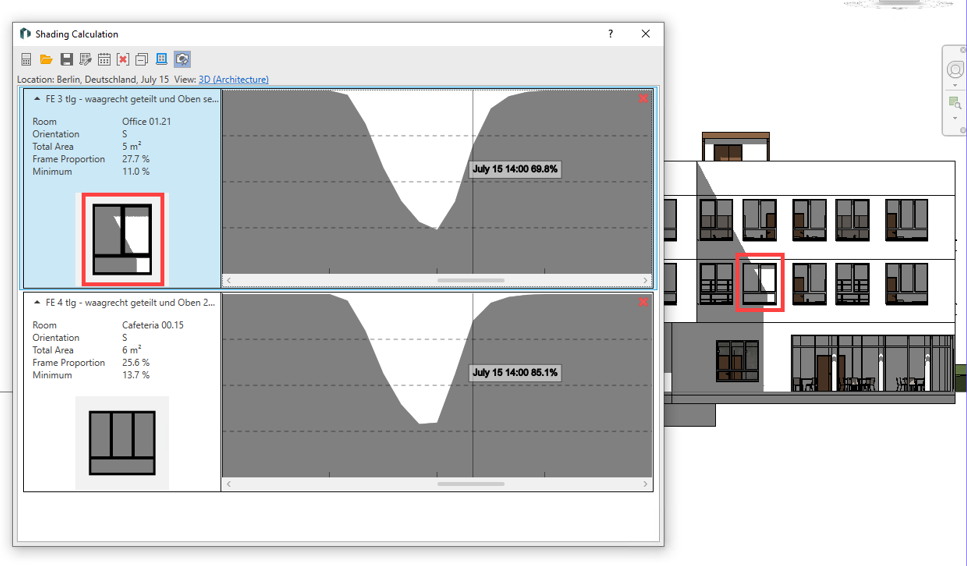Click the edit list pencil icon
Image resolution: width=967 pixels, height=566 pixels.
(85, 60)
